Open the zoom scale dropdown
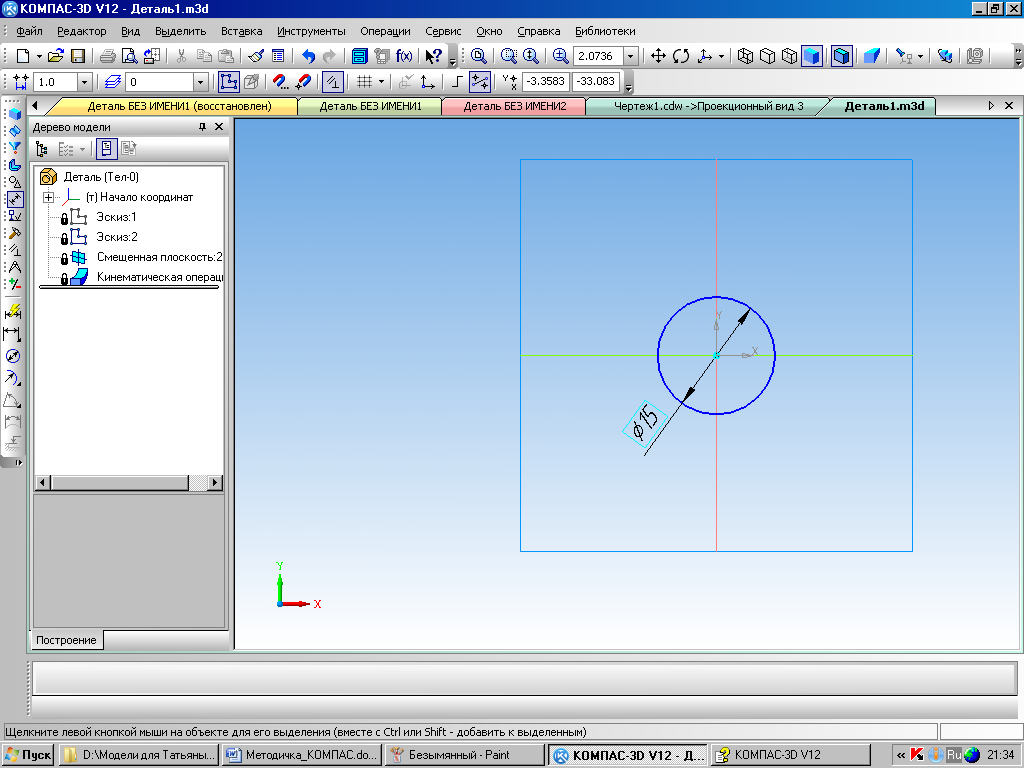The width and height of the screenshot is (1024, 768). (x=630, y=56)
